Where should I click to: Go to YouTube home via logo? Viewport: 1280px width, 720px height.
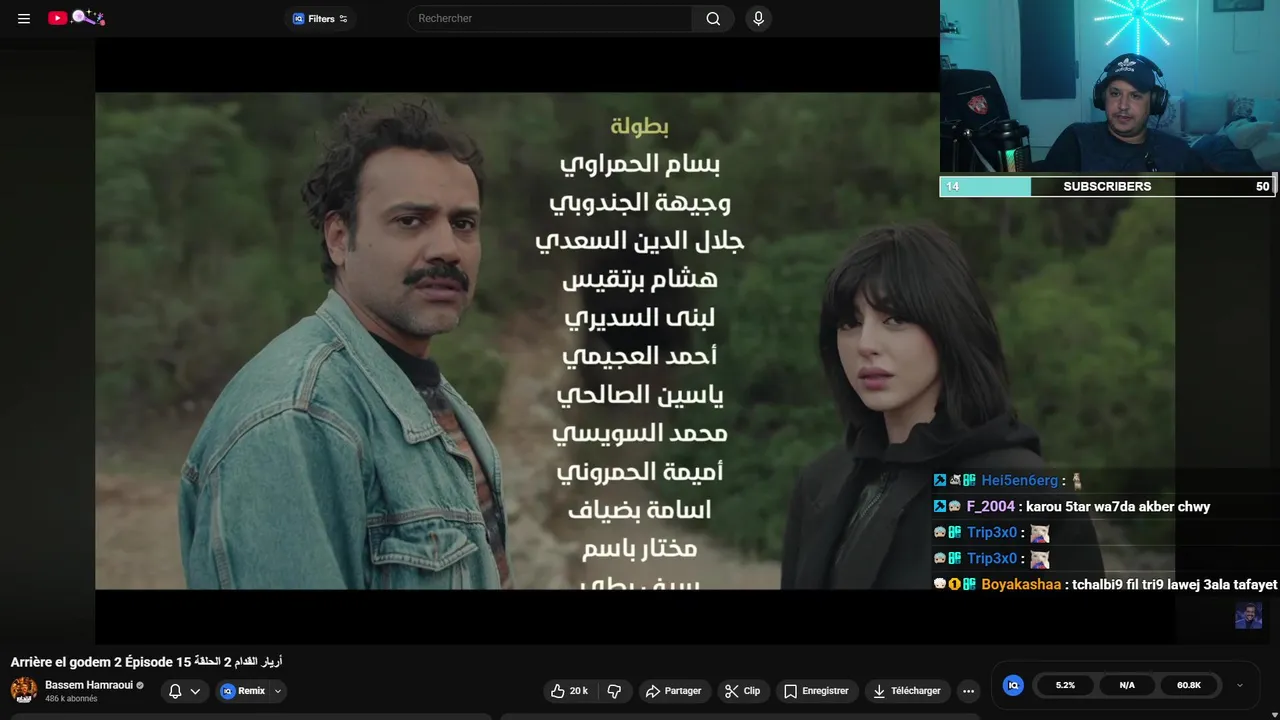pos(76,18)
